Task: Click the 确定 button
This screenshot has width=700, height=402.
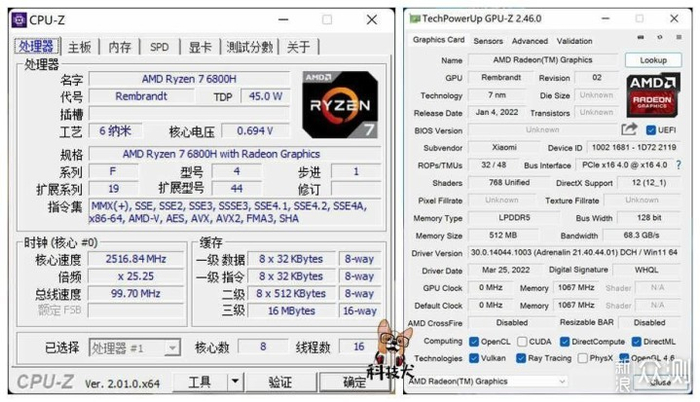Action: tap(354, 382)
